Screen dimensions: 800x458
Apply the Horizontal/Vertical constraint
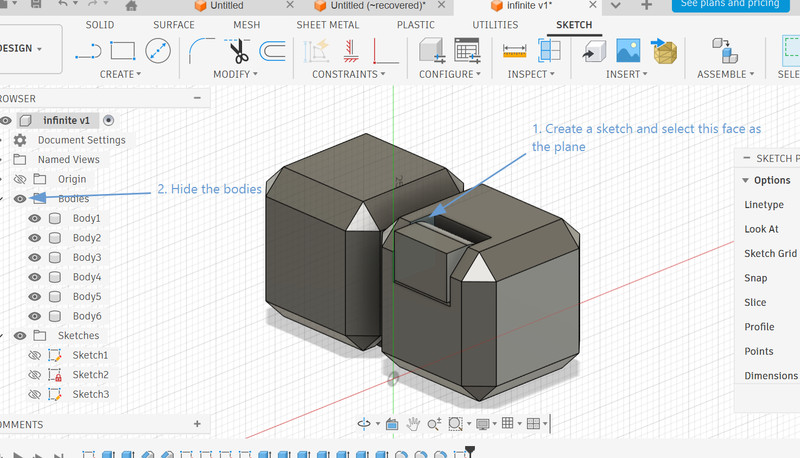coord(351,51)
